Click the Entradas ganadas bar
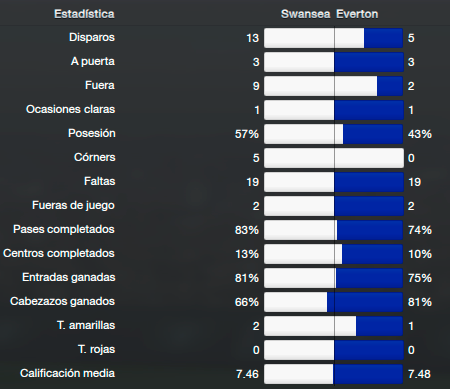The height and width of the screenshot is (389, 450). [334, 278]
